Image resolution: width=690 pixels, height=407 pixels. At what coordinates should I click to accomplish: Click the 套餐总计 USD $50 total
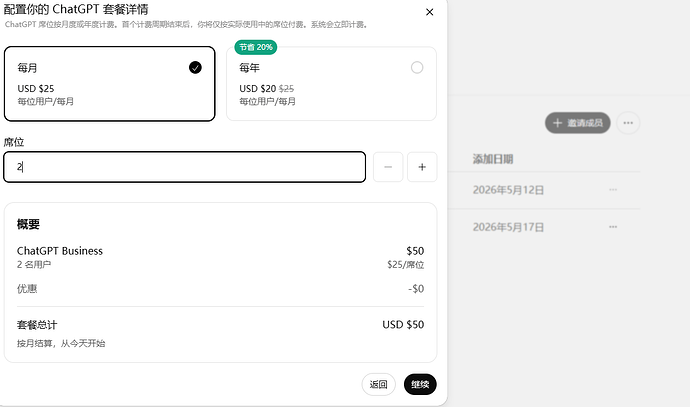220,325
